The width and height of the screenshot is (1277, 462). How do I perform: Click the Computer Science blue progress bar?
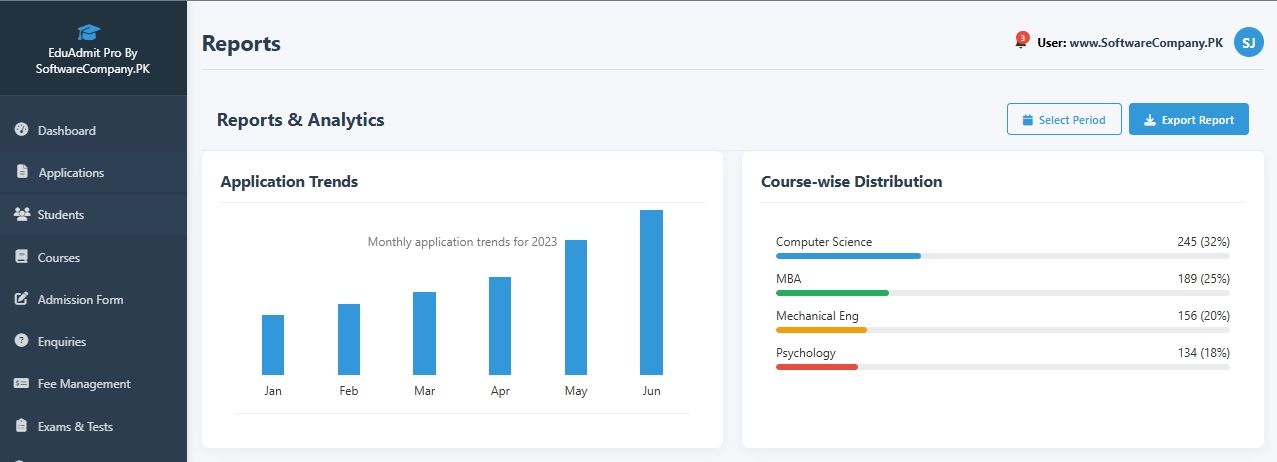848,256
